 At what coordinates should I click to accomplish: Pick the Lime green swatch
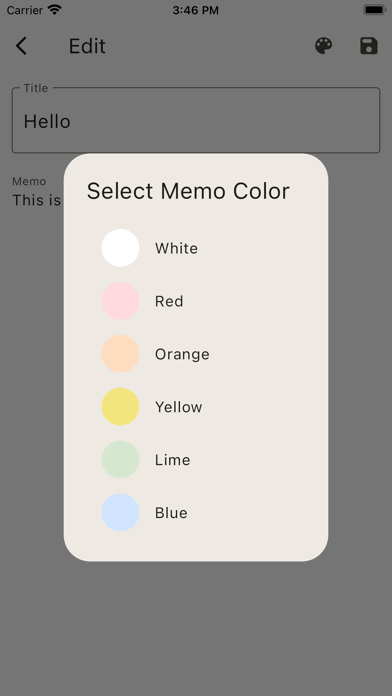point(120,459)
